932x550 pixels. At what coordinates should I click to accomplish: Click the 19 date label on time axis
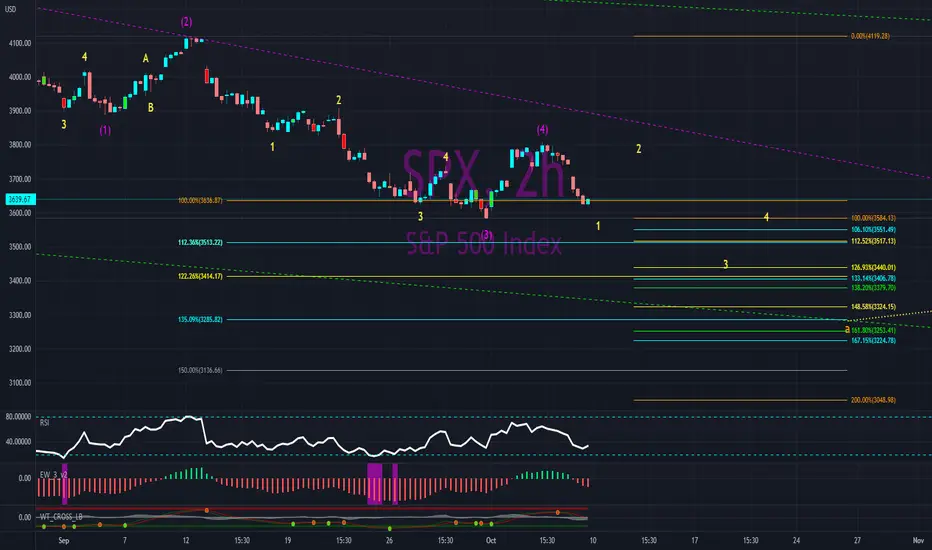(x=288, y=540)
